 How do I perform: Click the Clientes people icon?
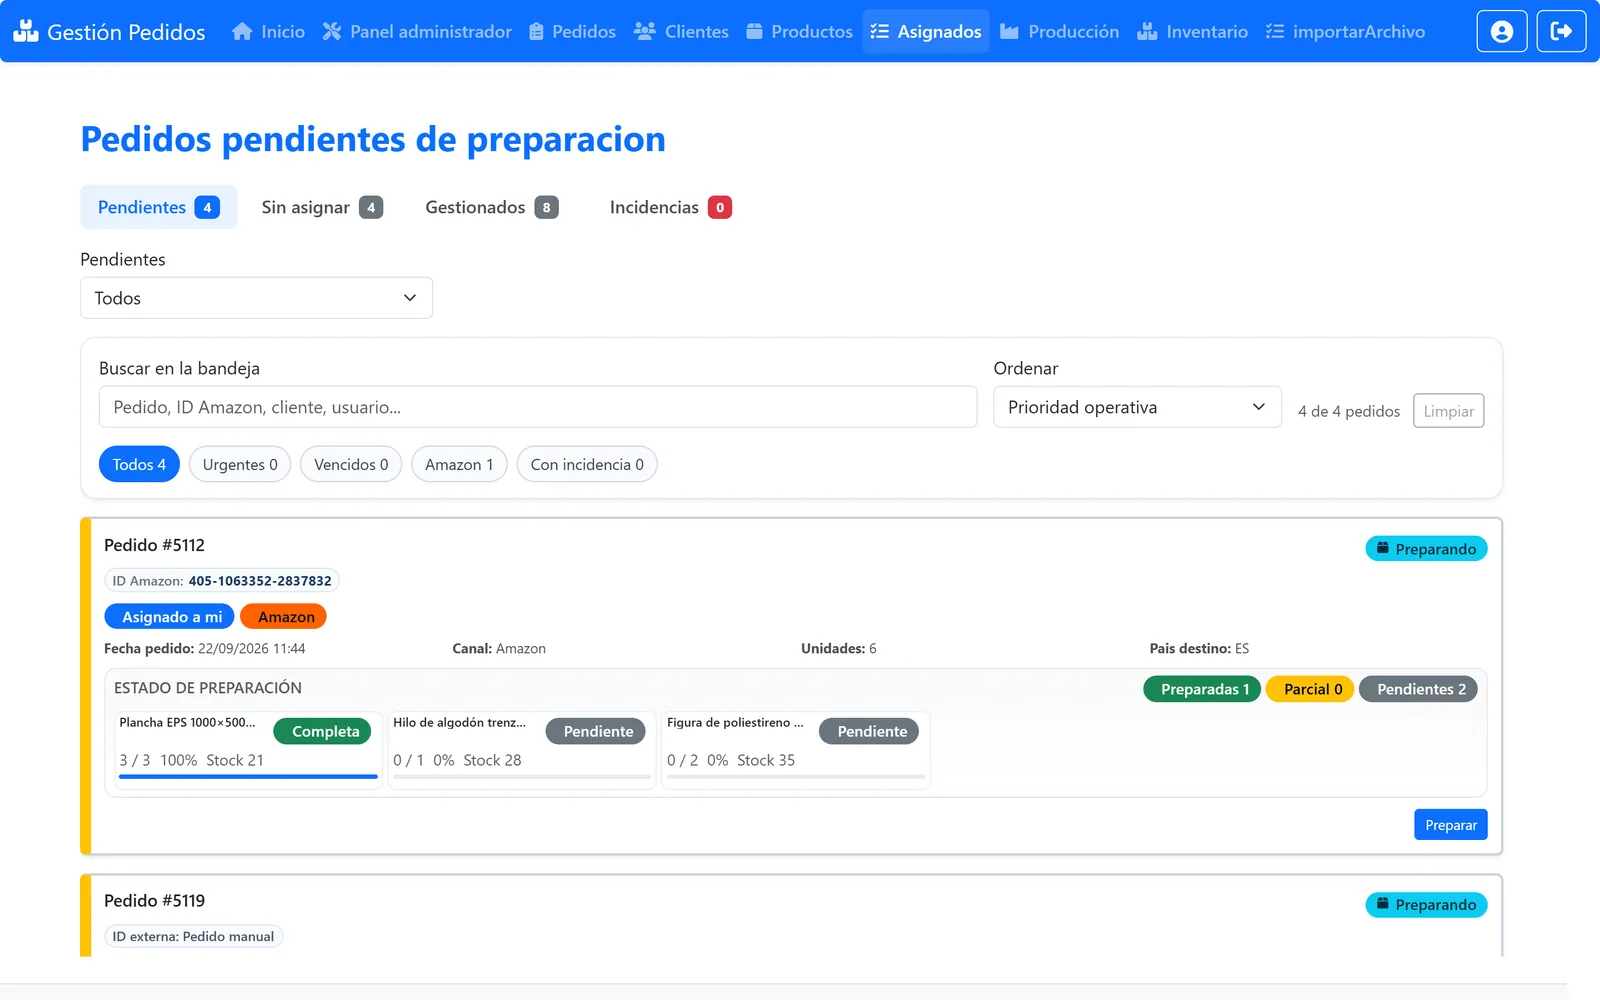(x=645, y=31)
